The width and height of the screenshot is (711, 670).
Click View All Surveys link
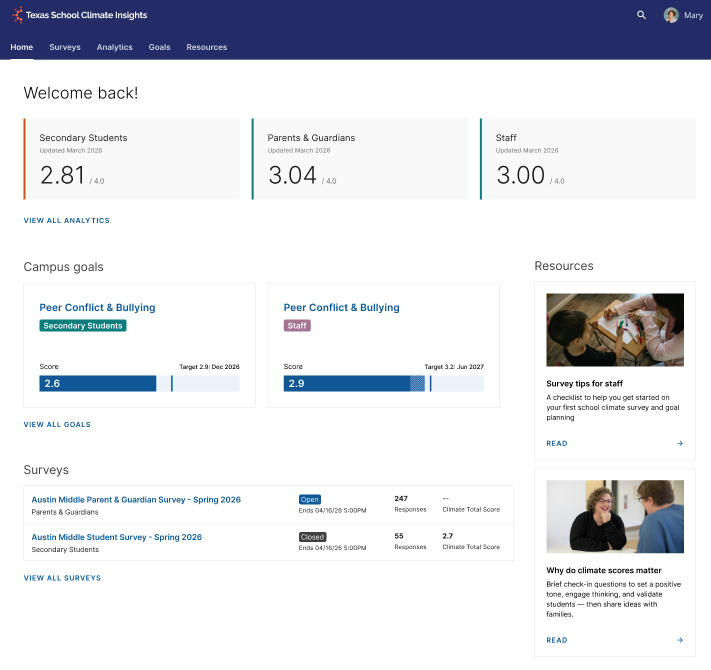(62, 578)
